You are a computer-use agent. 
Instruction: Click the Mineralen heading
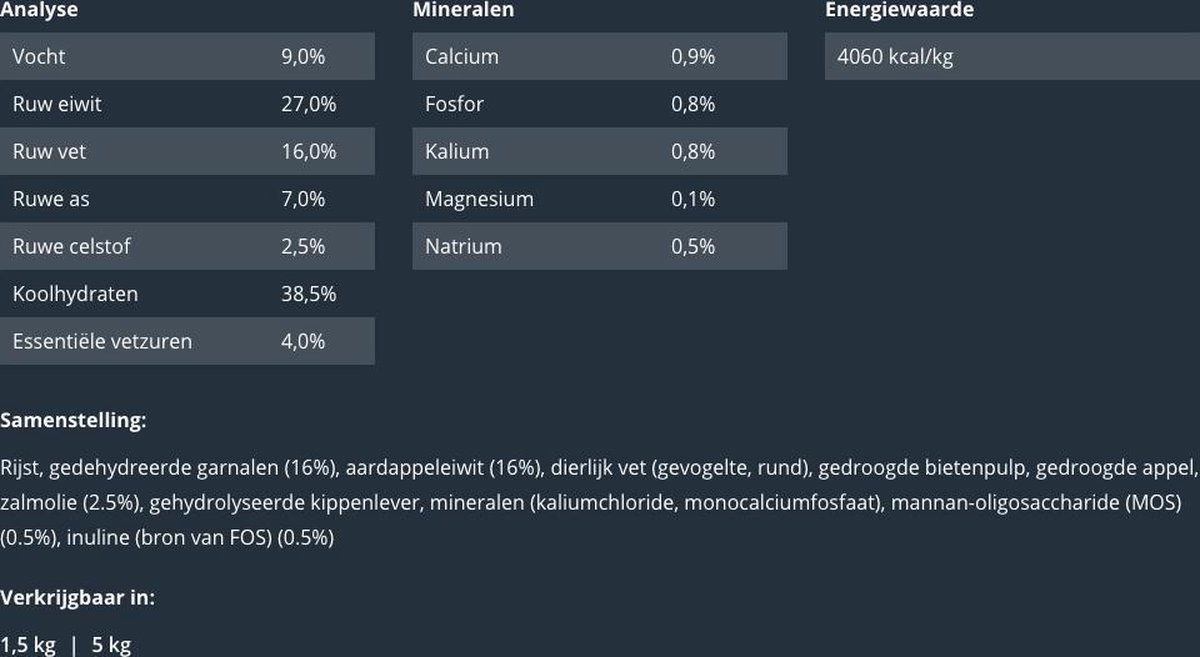[x=463, y=10]
